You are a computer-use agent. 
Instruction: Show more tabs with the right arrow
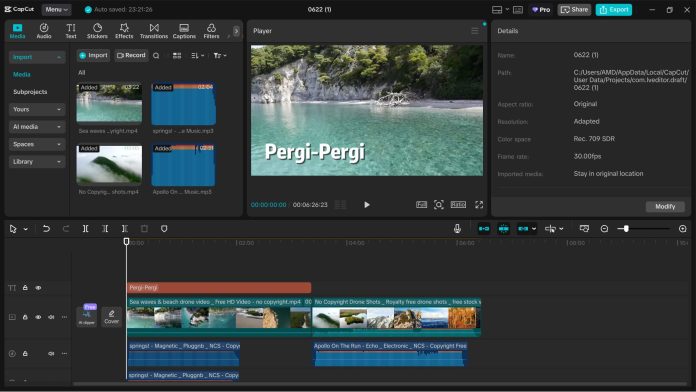pyautogui.click(x=236, y=31)
